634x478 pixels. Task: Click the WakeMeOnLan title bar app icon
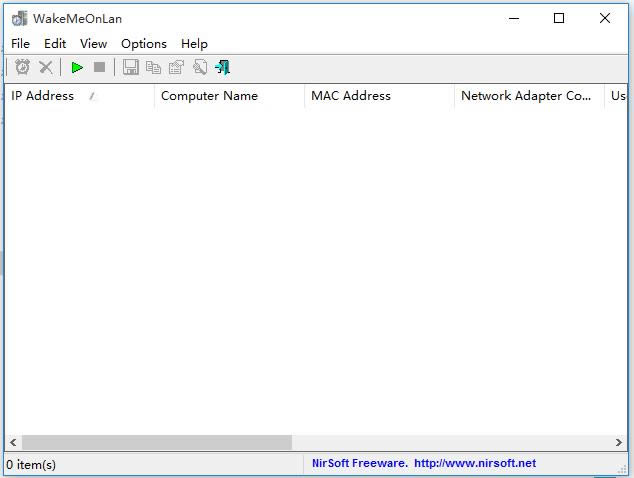click(x=19, y=18)
